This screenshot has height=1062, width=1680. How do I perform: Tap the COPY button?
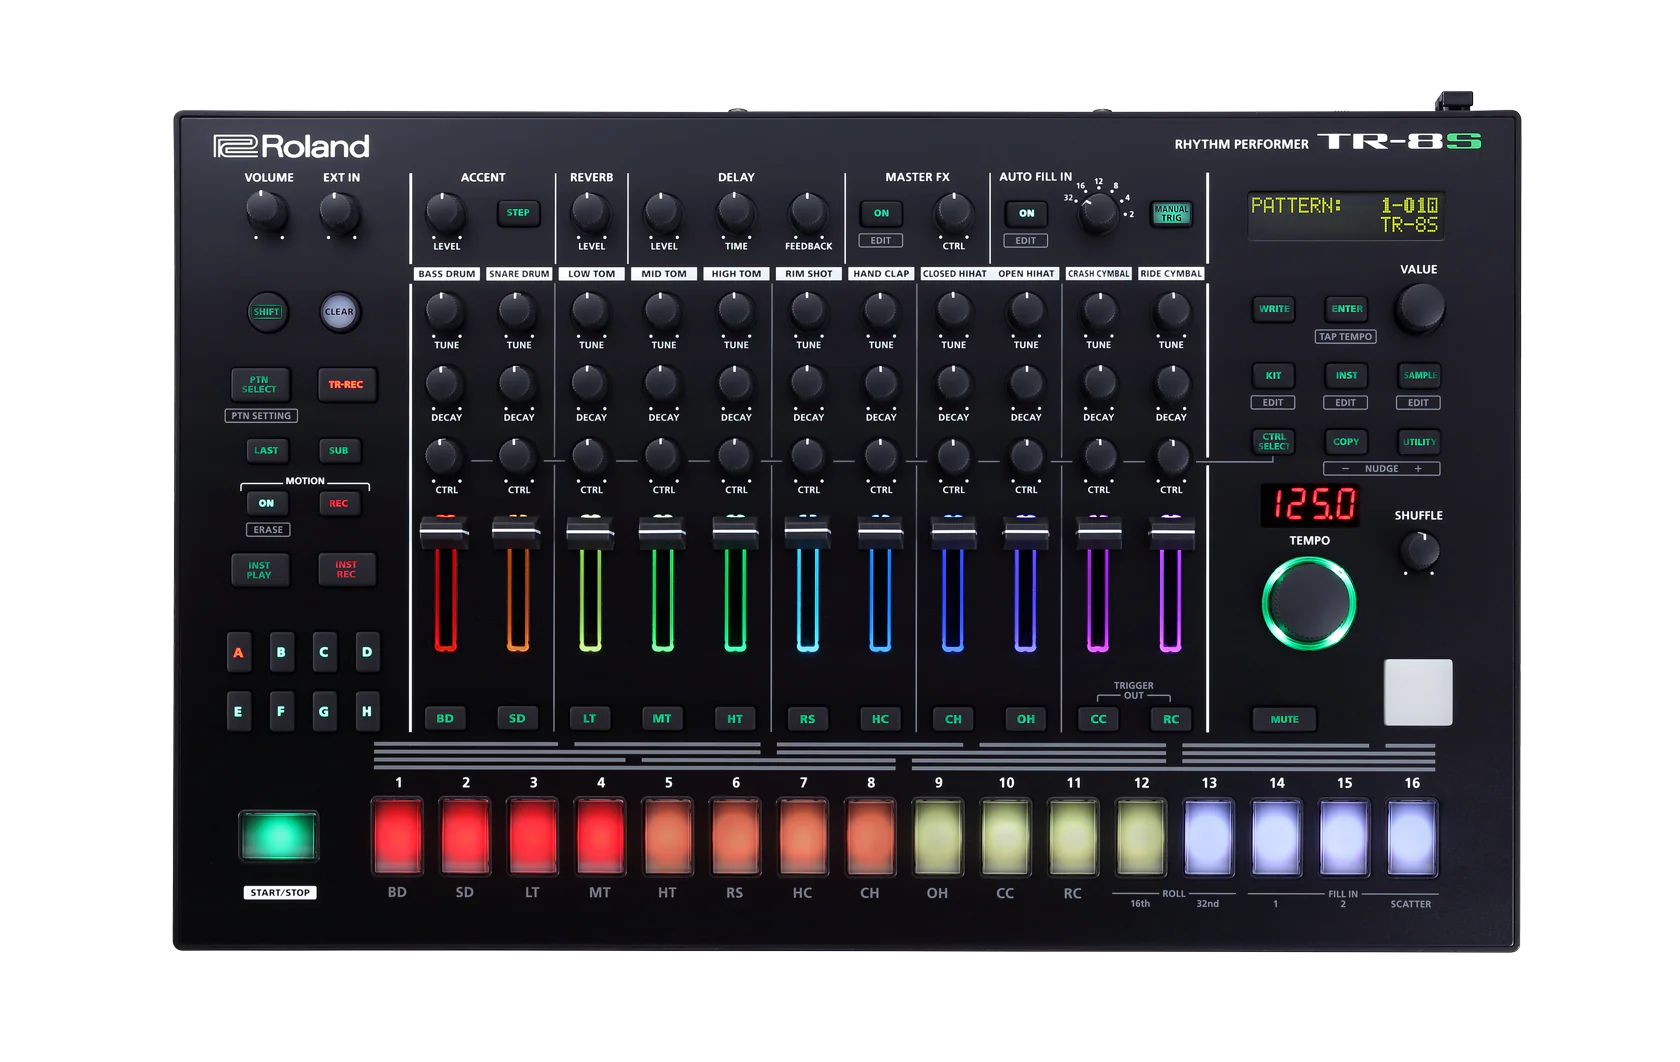[1346, 442]
